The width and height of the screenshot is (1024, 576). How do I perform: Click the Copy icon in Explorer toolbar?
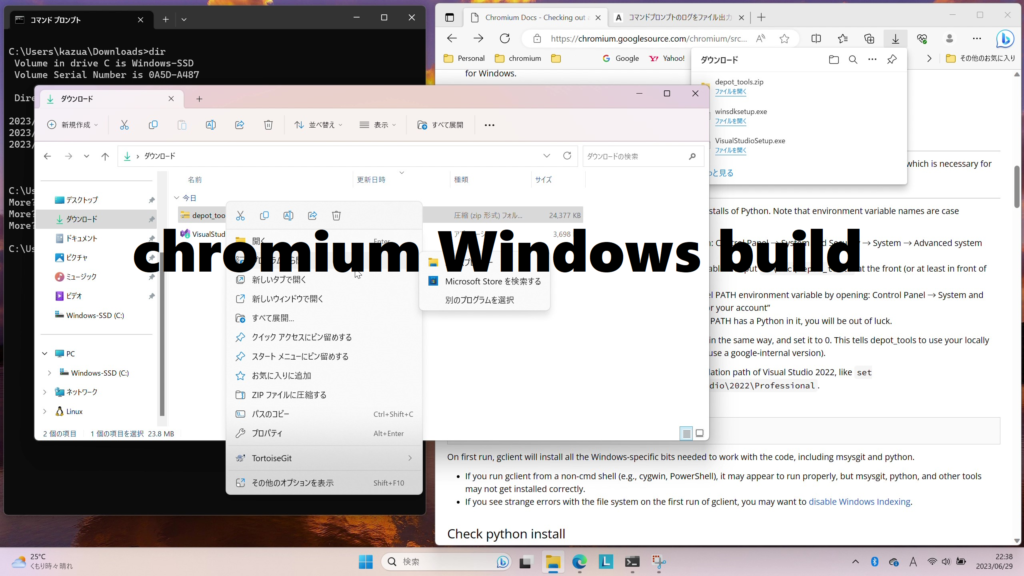(153, 124)
